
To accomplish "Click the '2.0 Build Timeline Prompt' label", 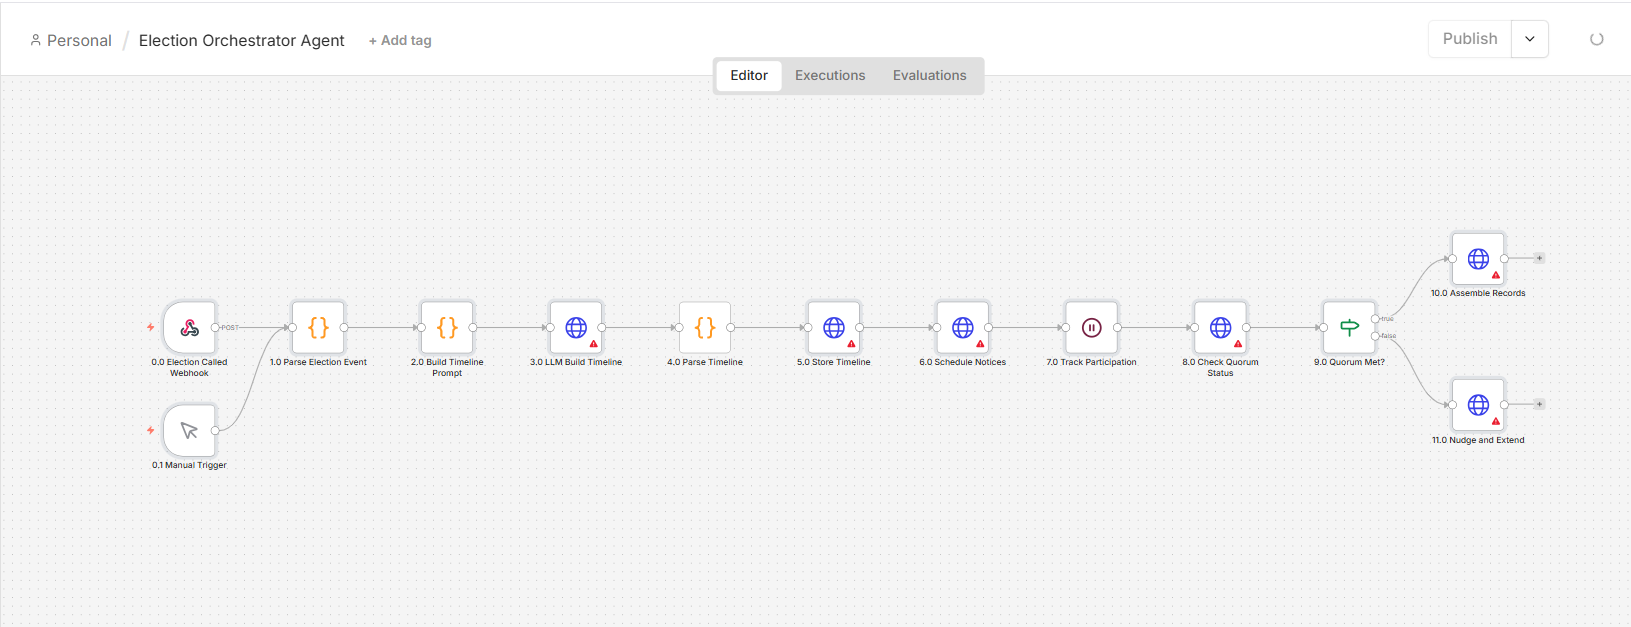I will click(x=447, y=368).
